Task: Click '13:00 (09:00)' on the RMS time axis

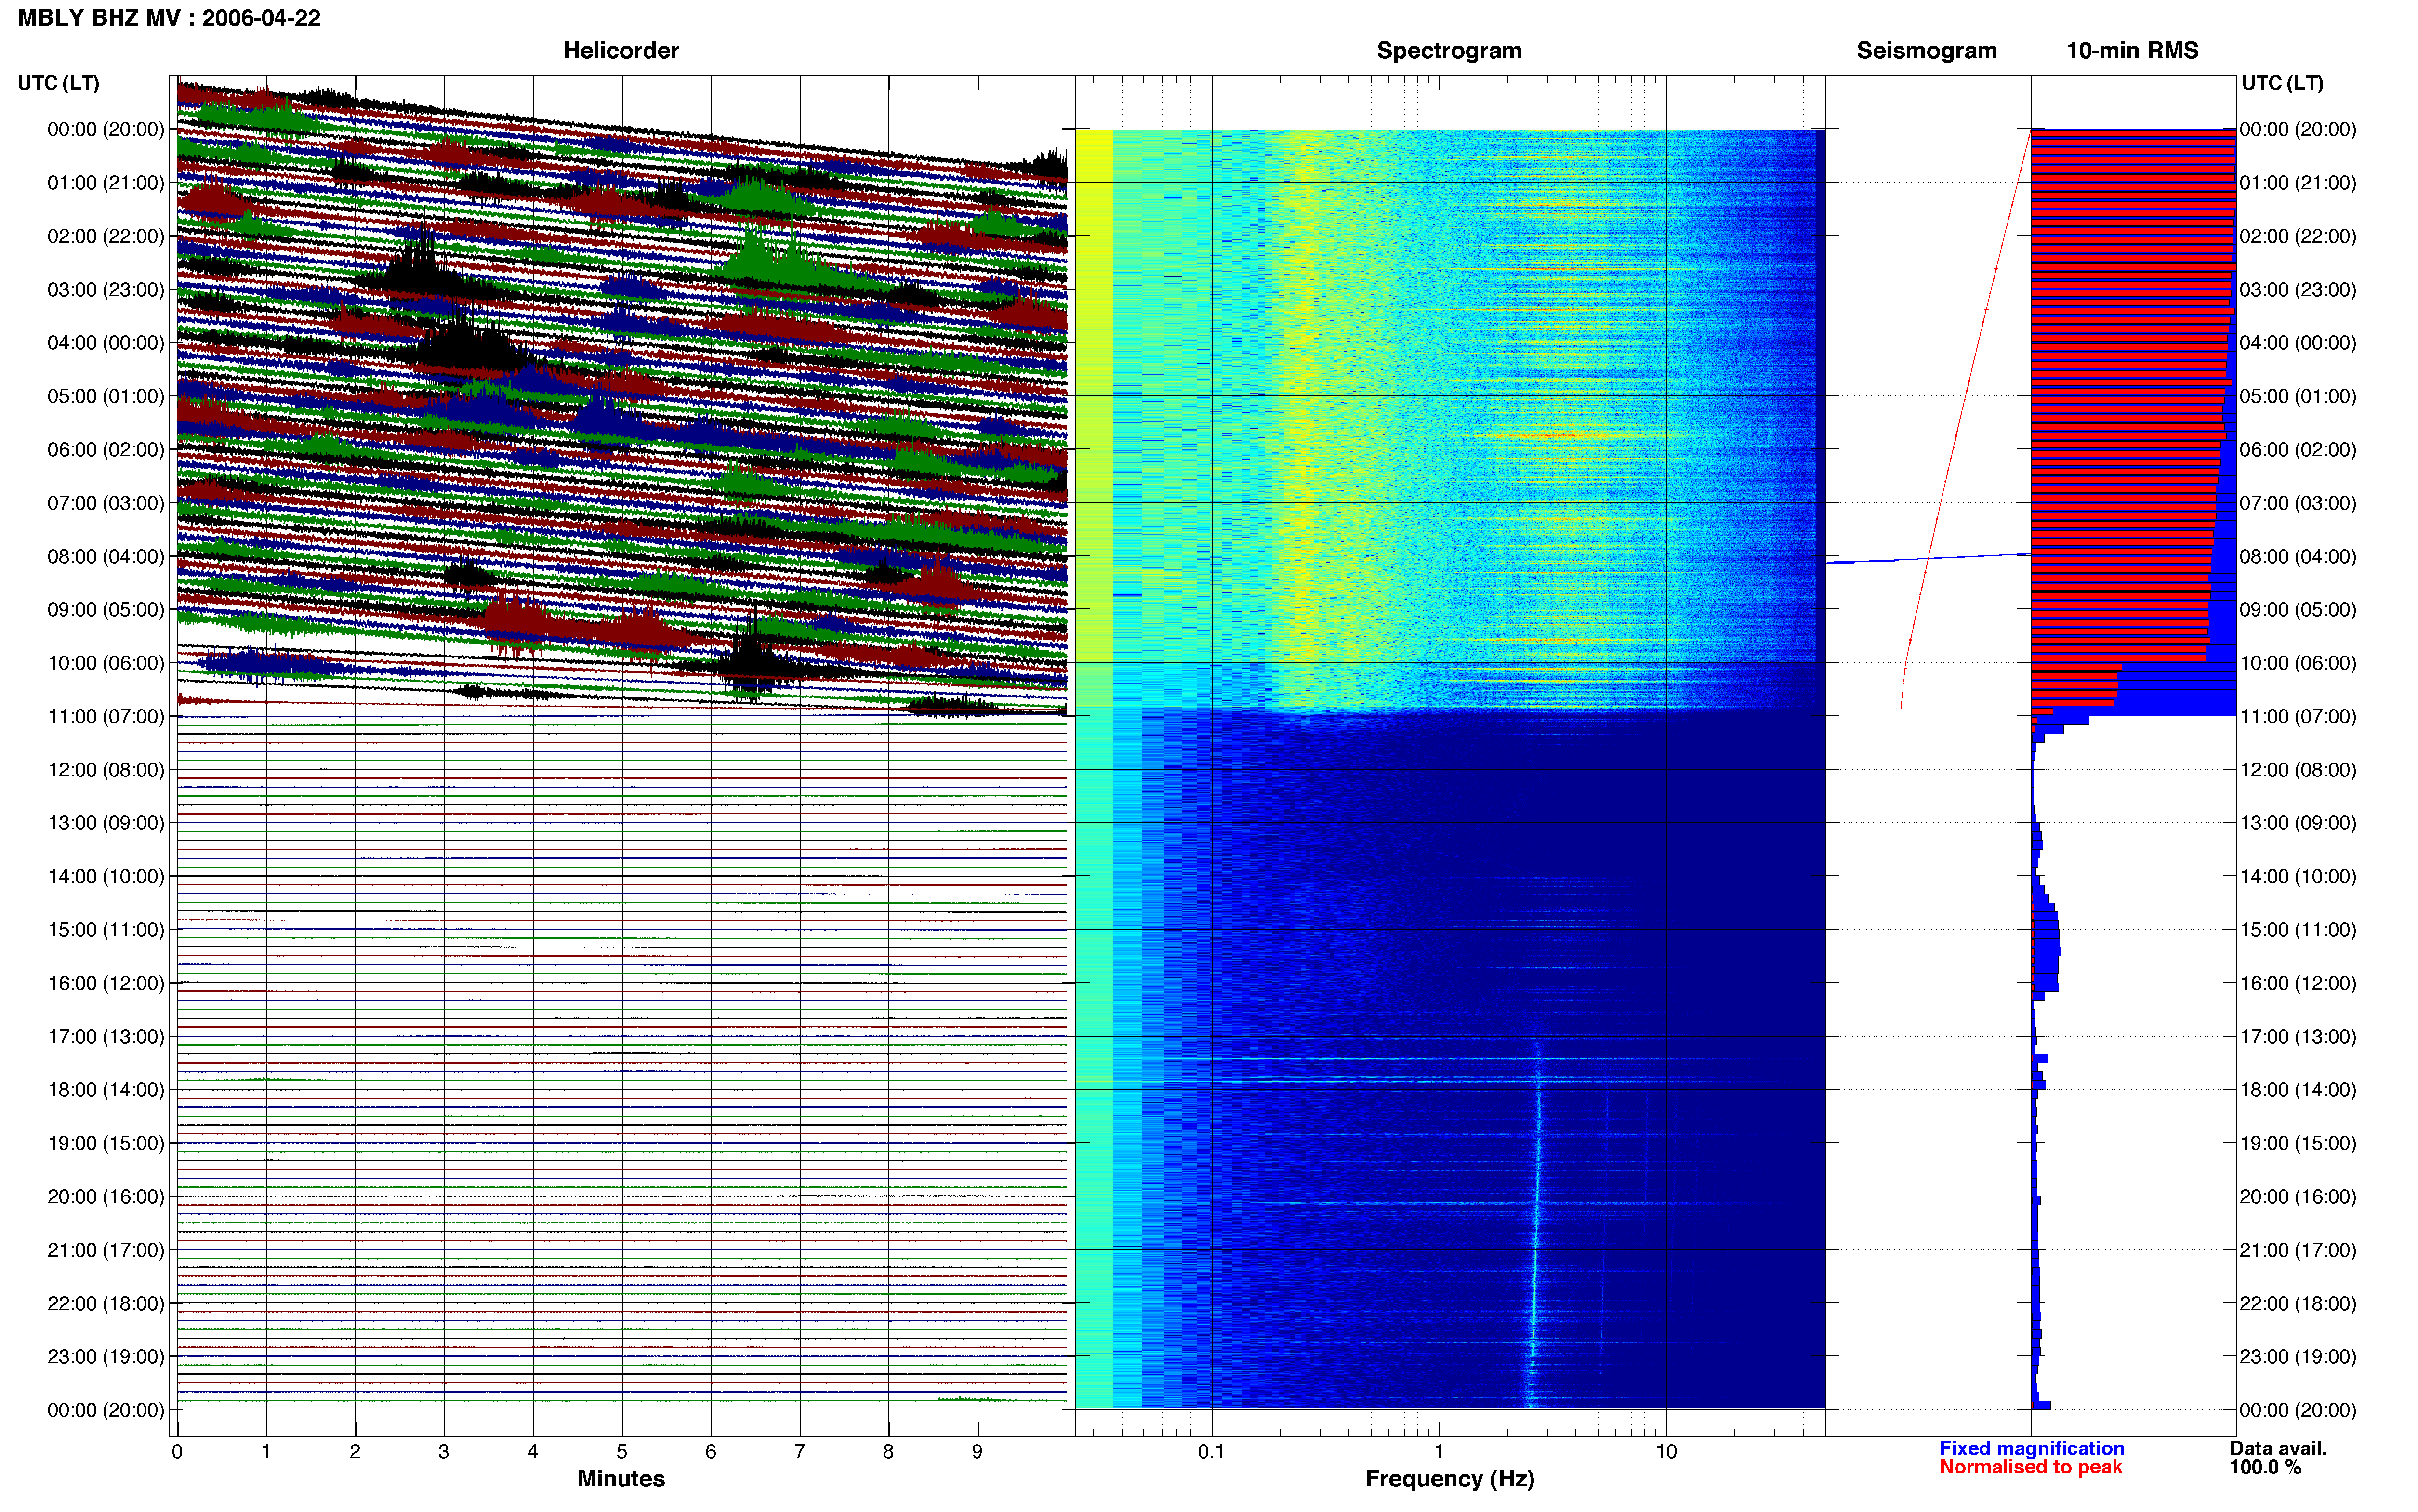Action: tap(2298, 823)
